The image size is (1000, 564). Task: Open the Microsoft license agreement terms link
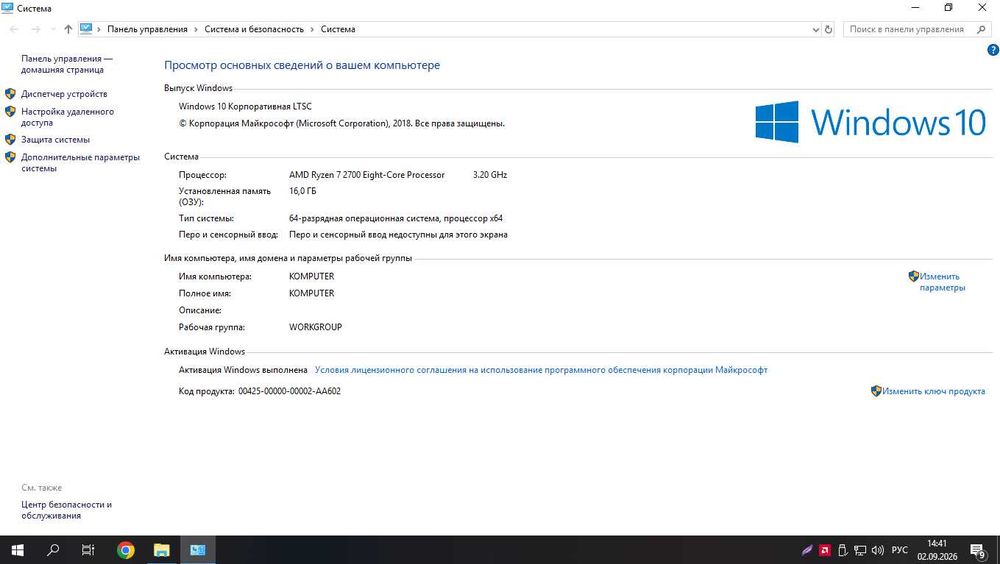(x=541, y=370)
